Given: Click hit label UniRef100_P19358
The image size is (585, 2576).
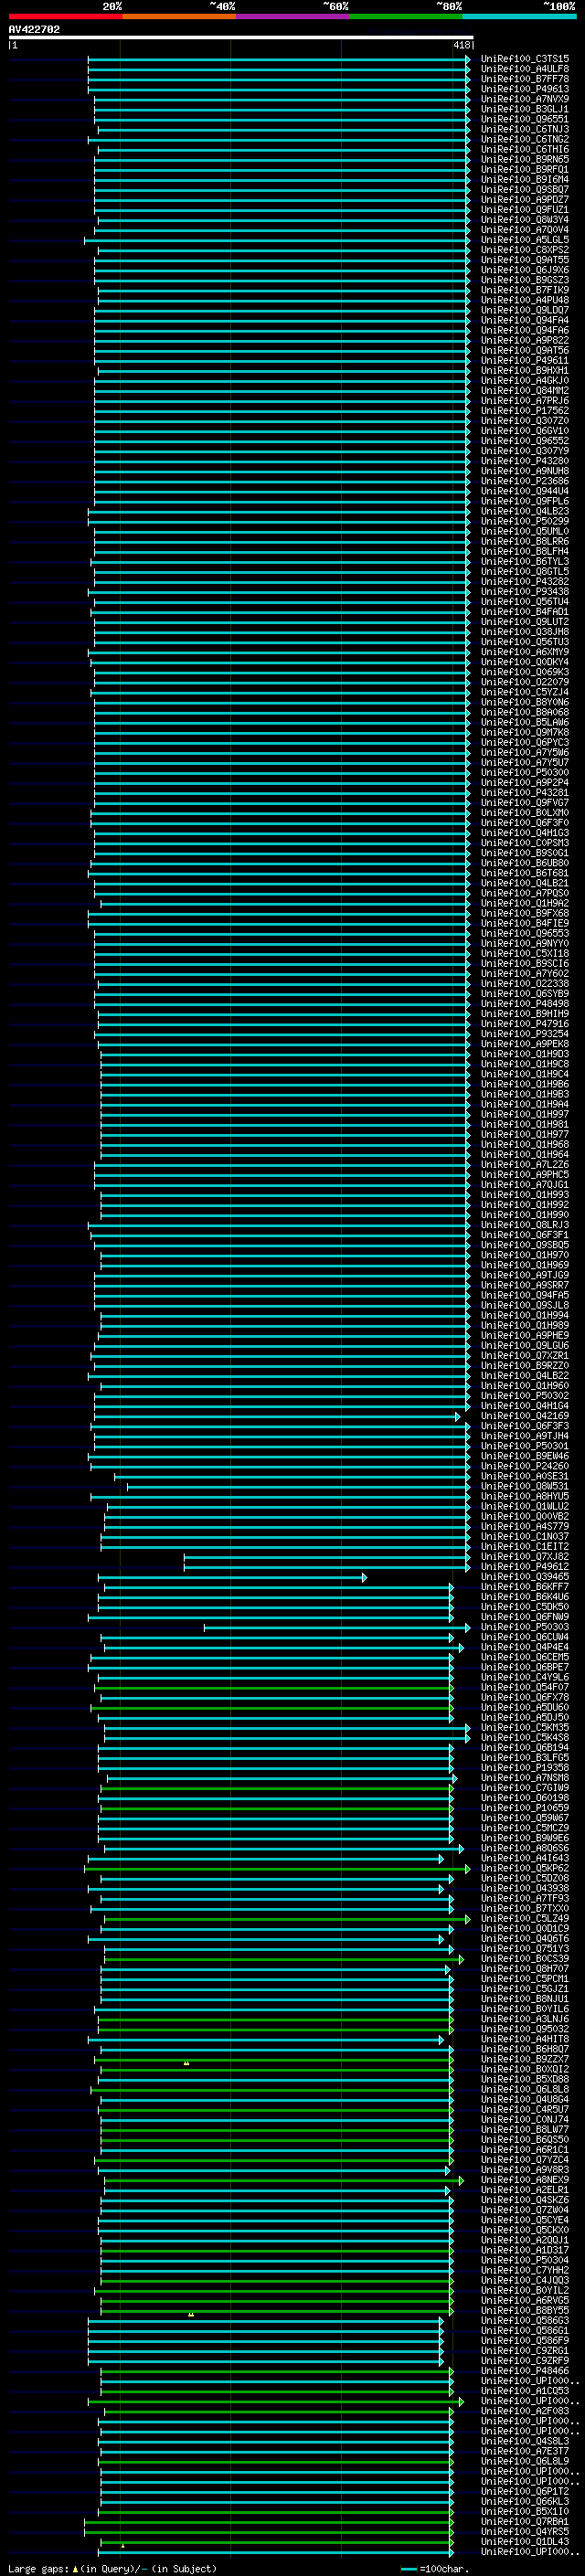Looking at the screenshot, I should [x=525, y=1768].
